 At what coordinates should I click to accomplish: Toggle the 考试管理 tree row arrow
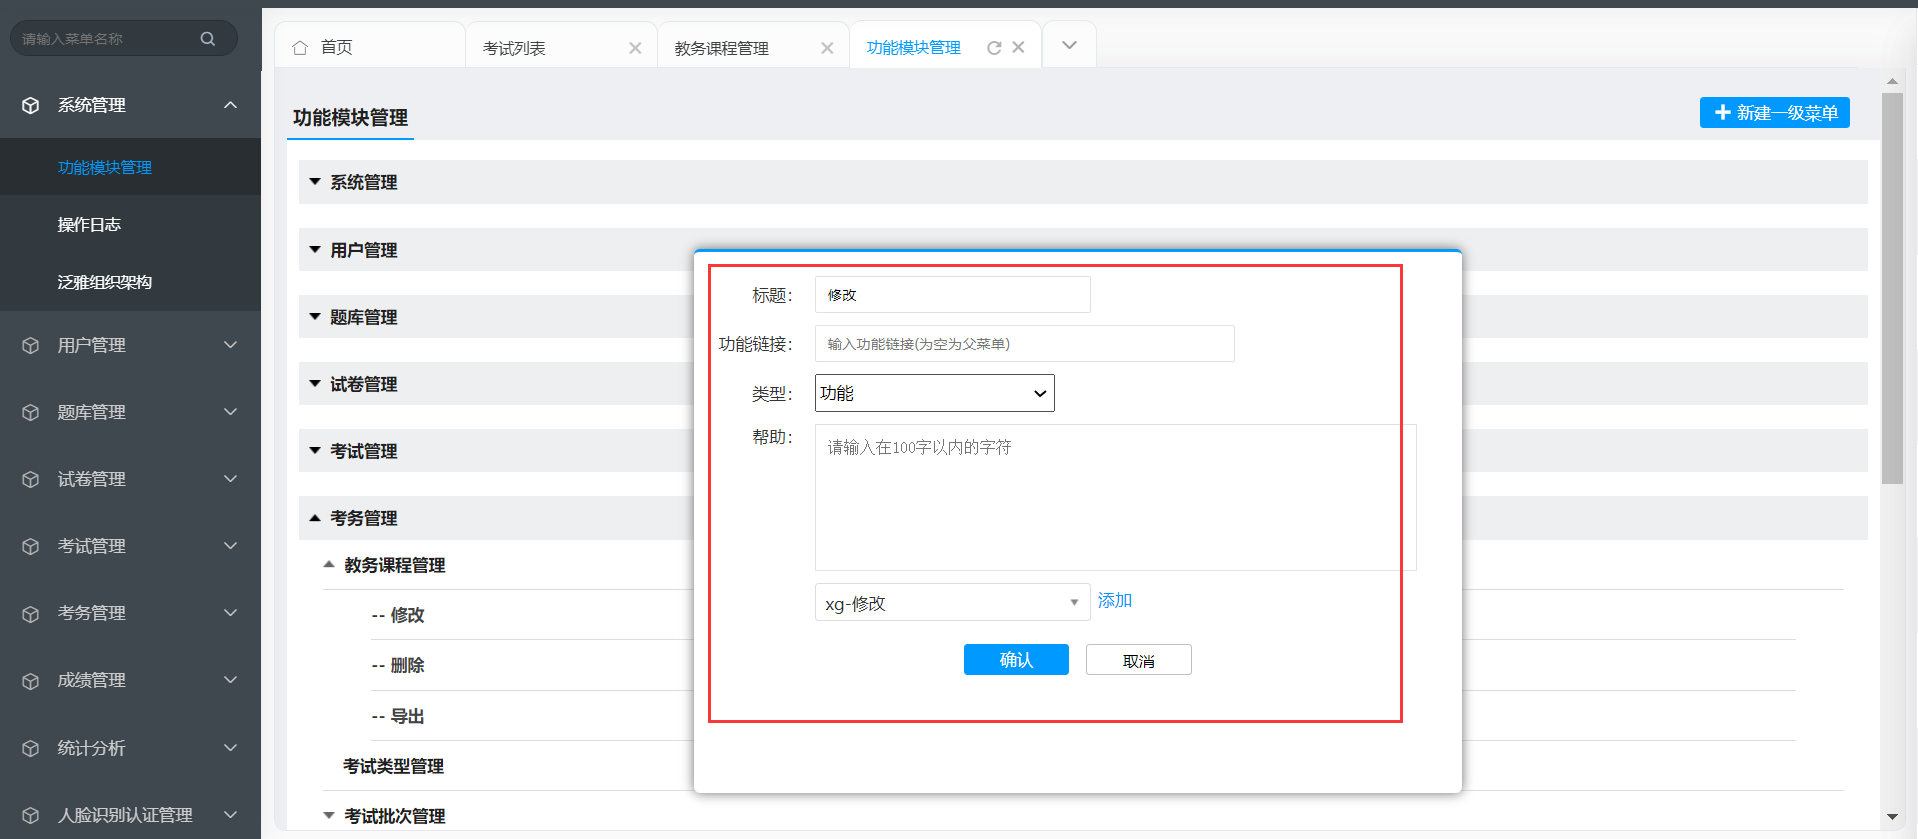point(315,451)
